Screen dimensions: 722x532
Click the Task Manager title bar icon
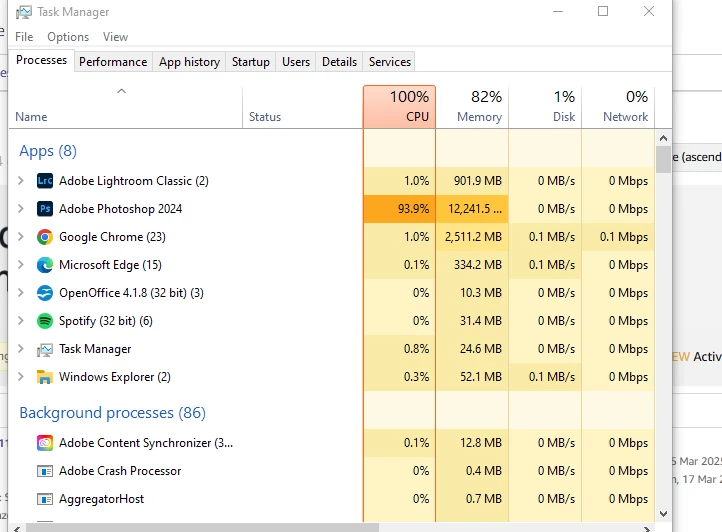pyautogui.click(x=23, y=12)
